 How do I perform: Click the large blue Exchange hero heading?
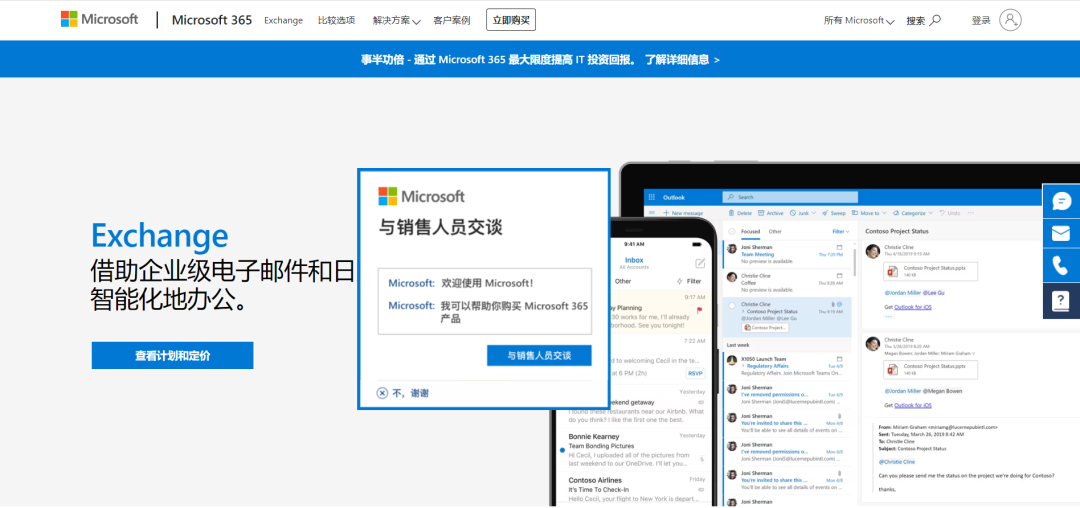[159, 235]
